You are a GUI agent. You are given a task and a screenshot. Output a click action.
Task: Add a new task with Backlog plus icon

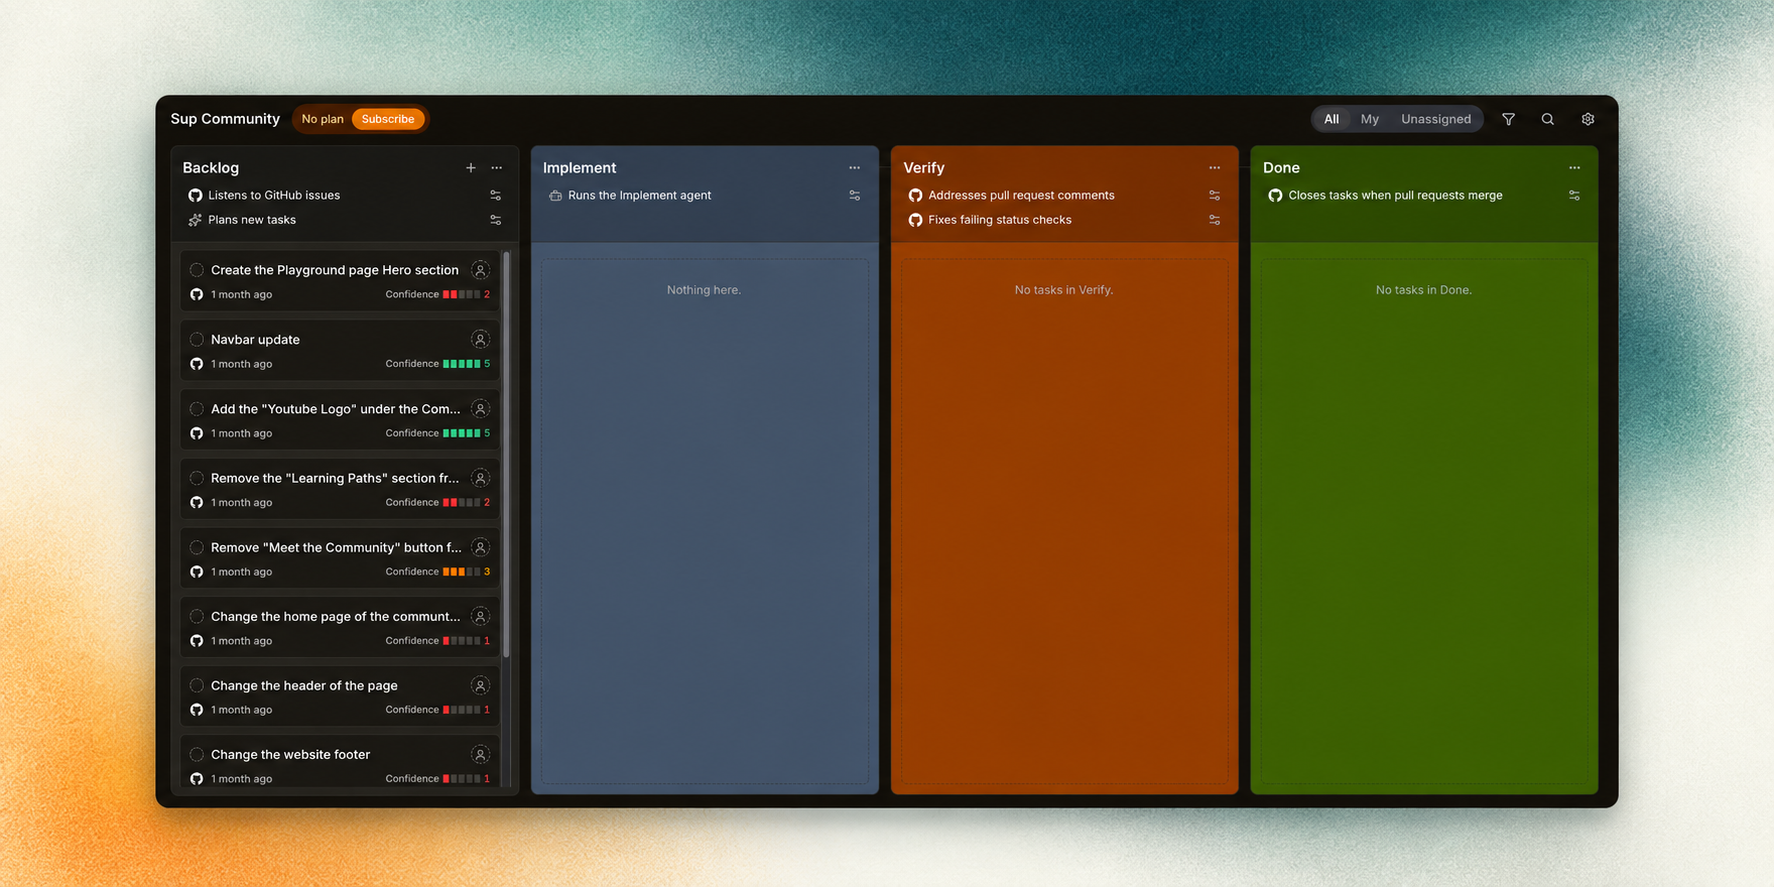click(471, 168)
